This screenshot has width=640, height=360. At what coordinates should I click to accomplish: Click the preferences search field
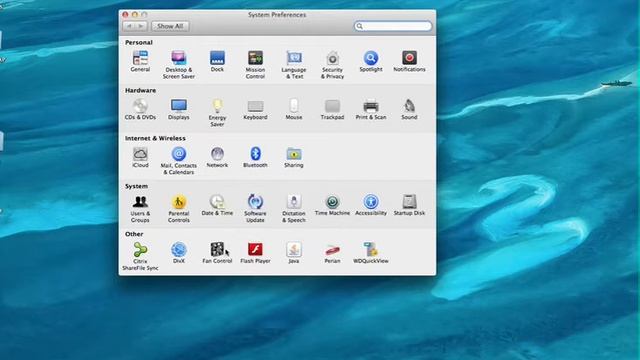pyautogui.click(x=393, y=26)
